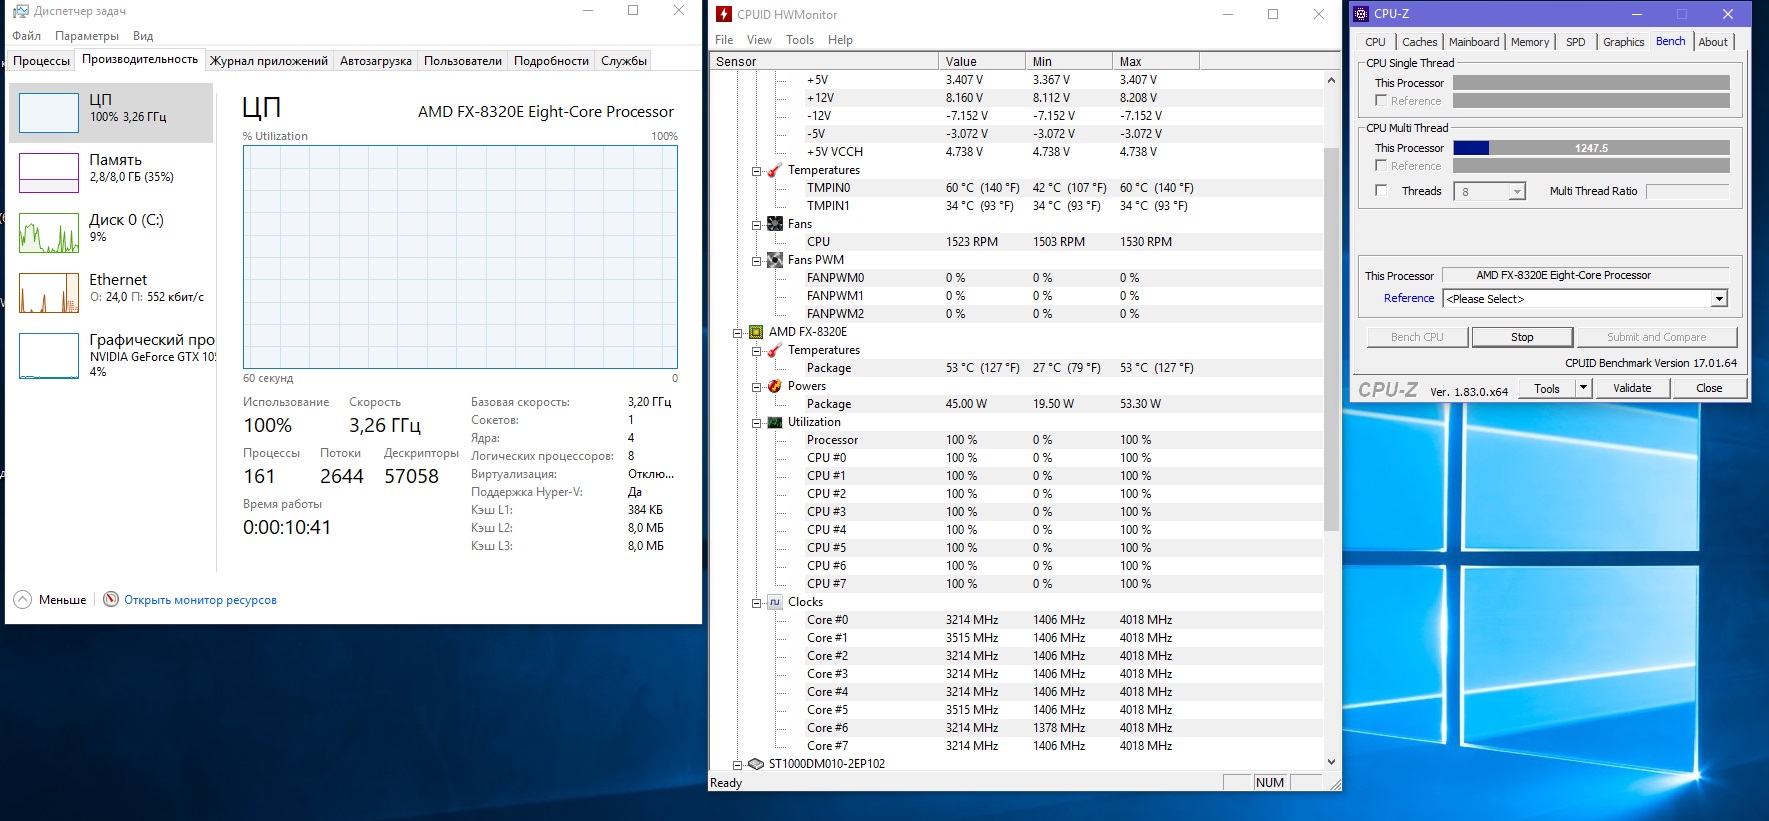Switch to the Автозагрузка tab

(376, 61)
